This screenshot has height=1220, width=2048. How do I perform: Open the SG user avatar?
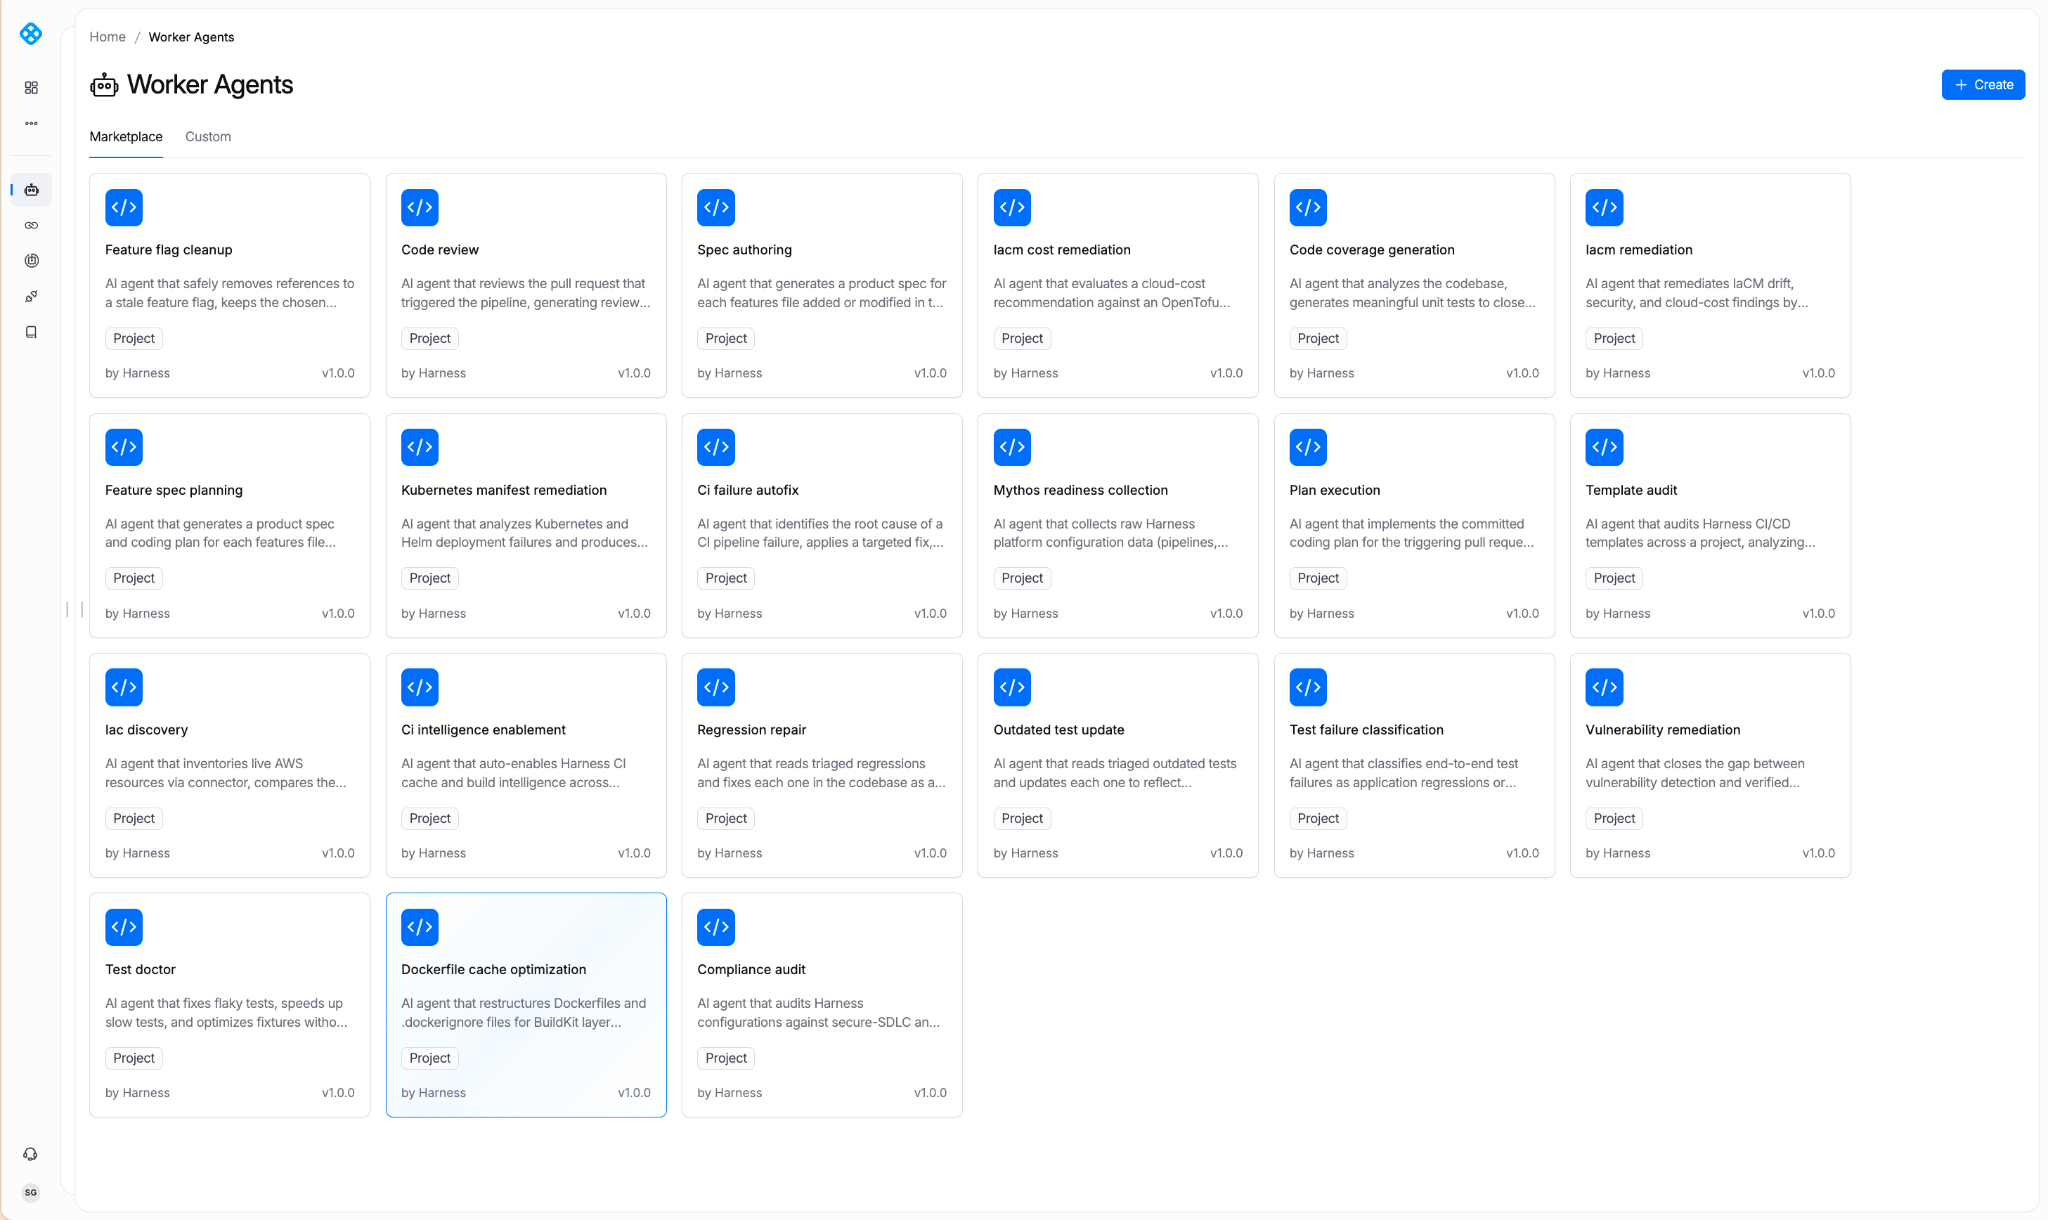coord(31,1192)
